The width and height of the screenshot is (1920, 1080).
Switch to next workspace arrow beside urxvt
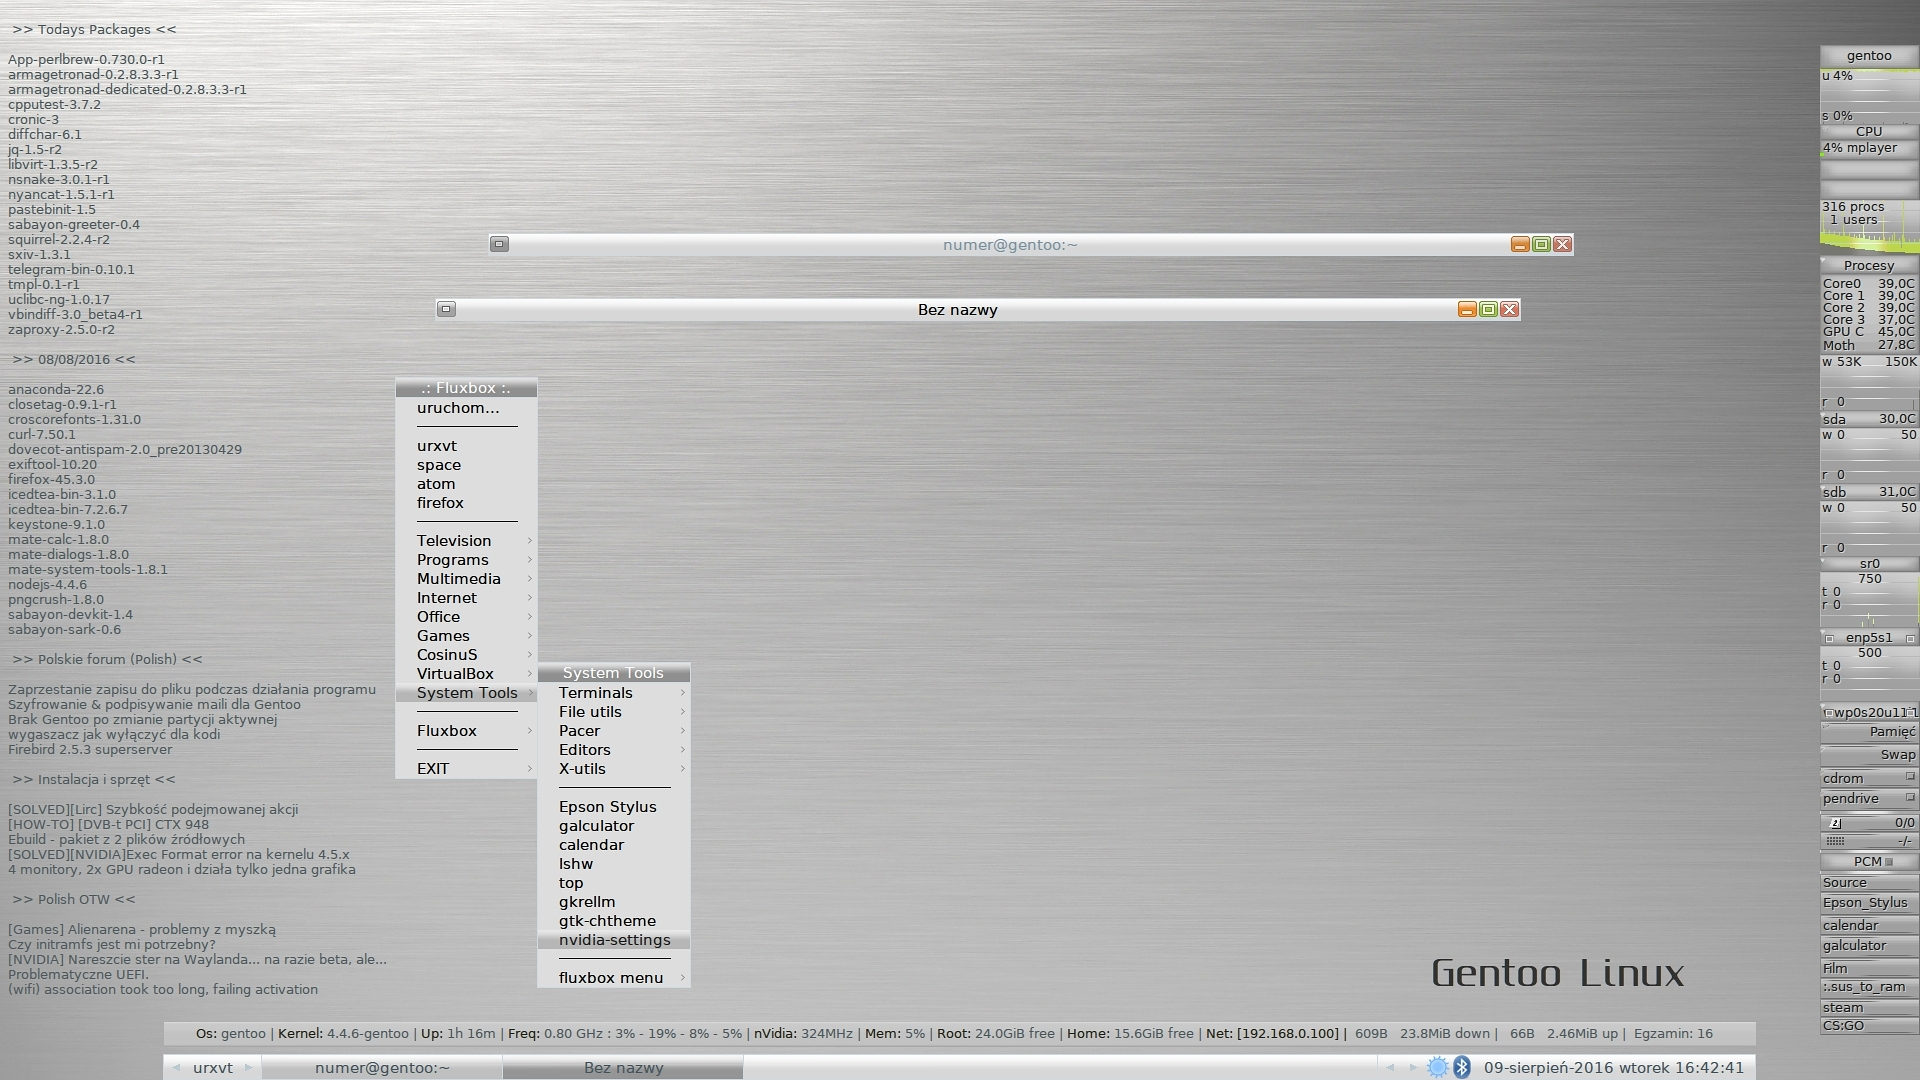[x=249, y=1067]
